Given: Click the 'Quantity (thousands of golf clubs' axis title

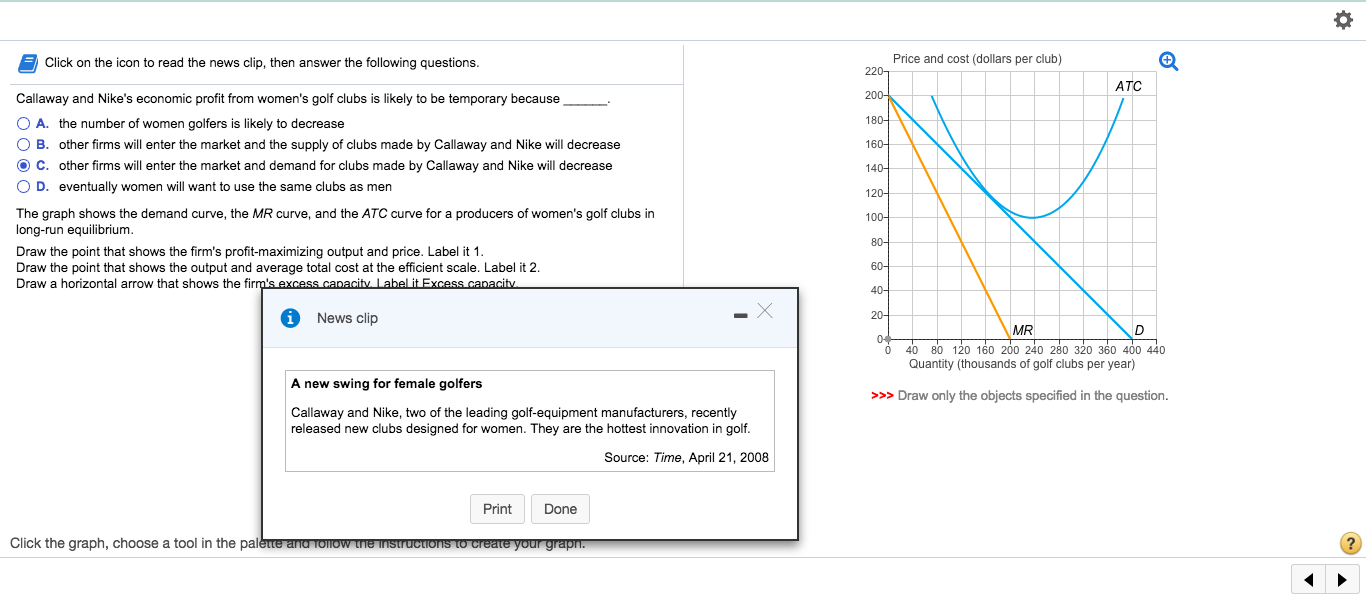Looking at the screenshot, I should (1021, 364).
